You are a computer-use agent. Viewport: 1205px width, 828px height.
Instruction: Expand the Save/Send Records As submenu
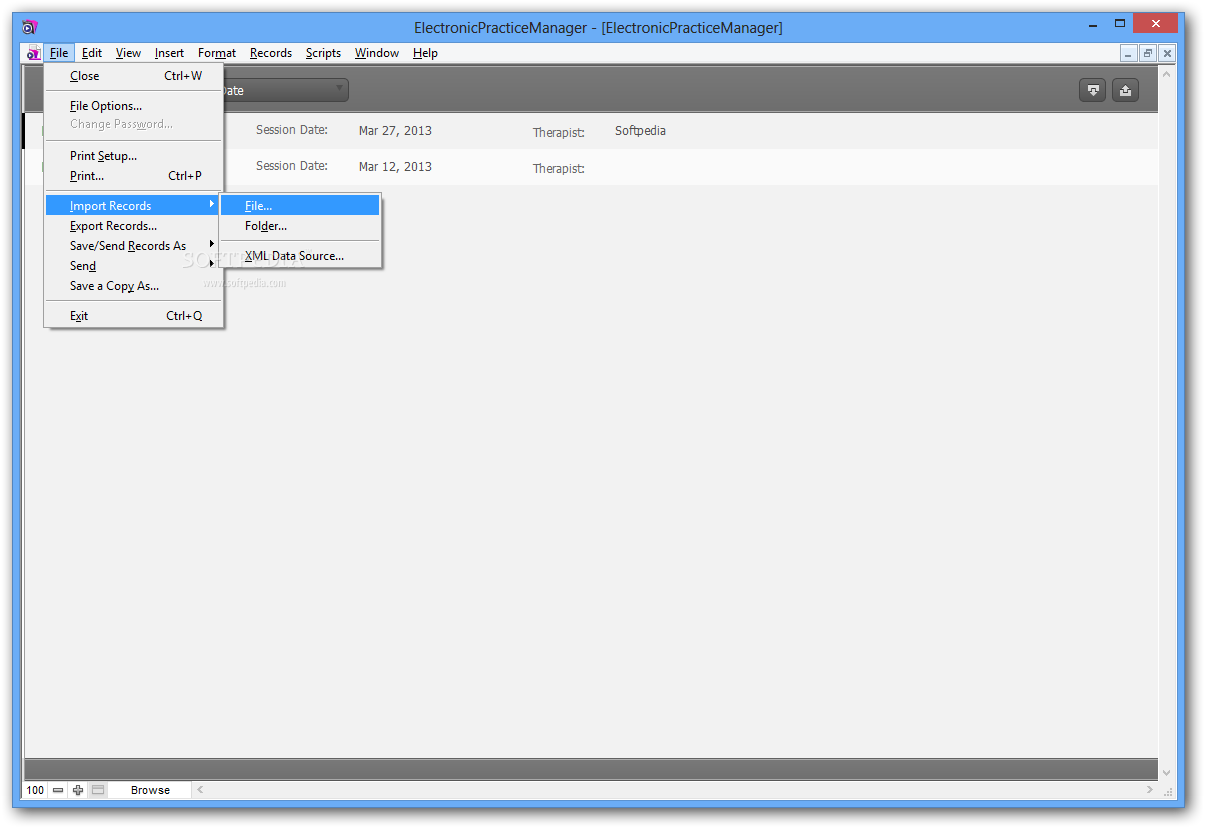132,246
